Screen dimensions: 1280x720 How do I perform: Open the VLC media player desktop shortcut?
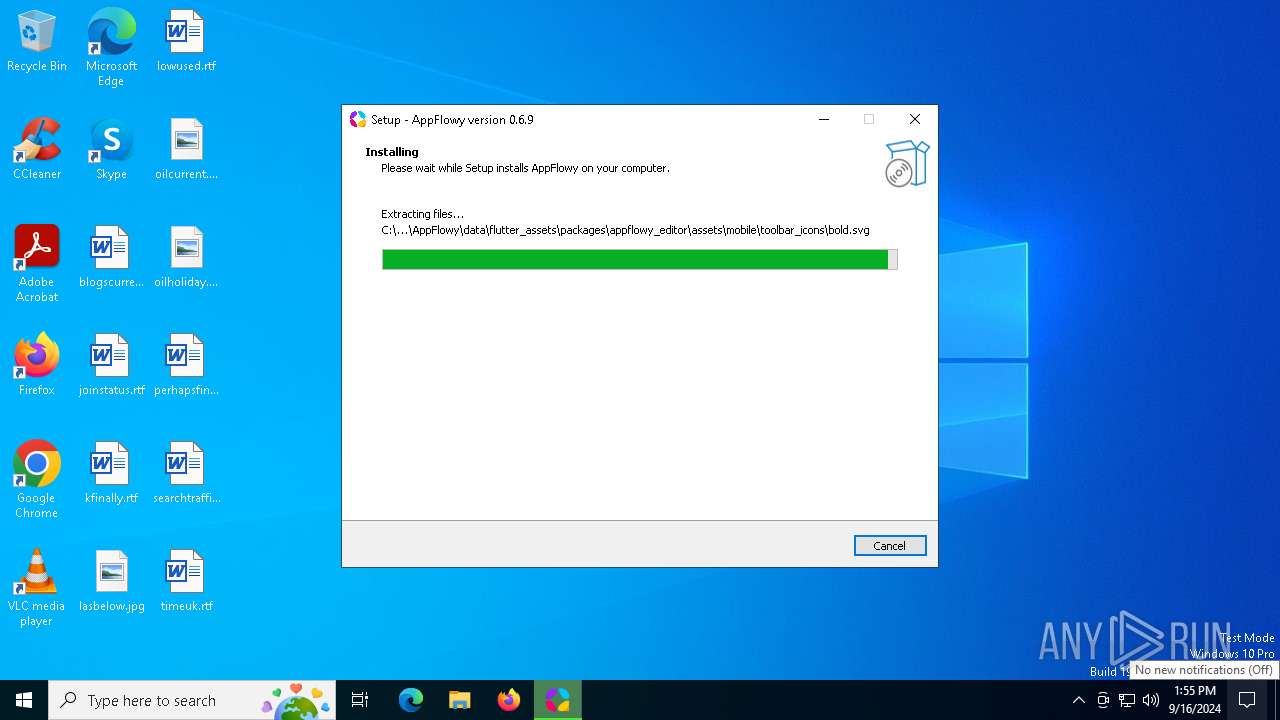coord(37,588)
